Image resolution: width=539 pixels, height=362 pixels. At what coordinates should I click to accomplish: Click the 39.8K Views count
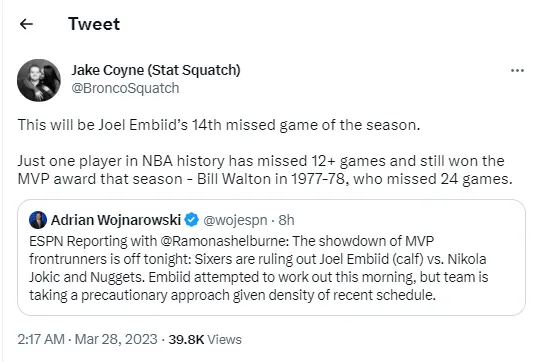coord(205,340)
